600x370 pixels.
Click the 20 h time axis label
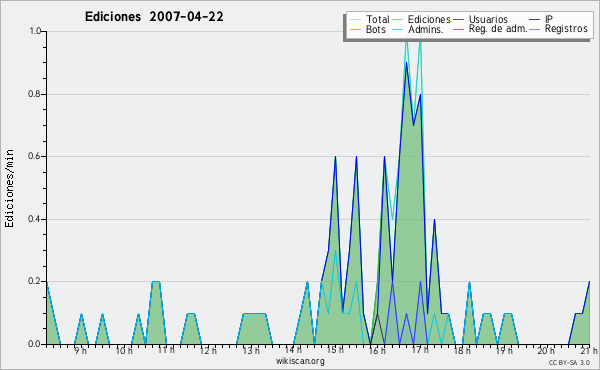pos(546,350)
